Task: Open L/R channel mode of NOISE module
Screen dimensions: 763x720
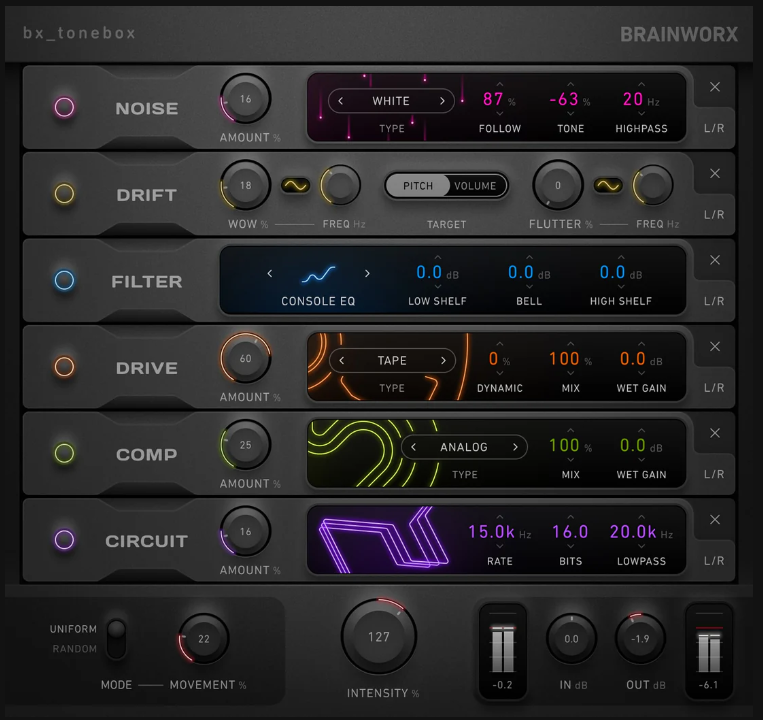Action: [714, 128]
